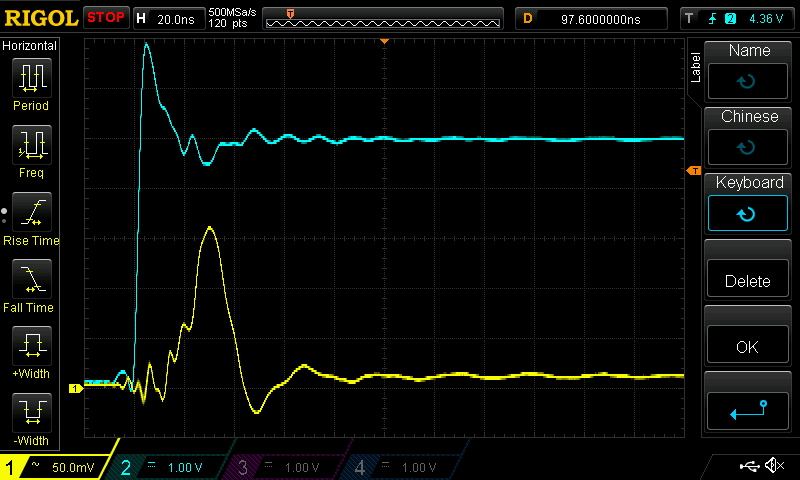The height and width of the screenshot is (480, 800).
Task: Switch to Chinese input method
Action: [747, 137]
